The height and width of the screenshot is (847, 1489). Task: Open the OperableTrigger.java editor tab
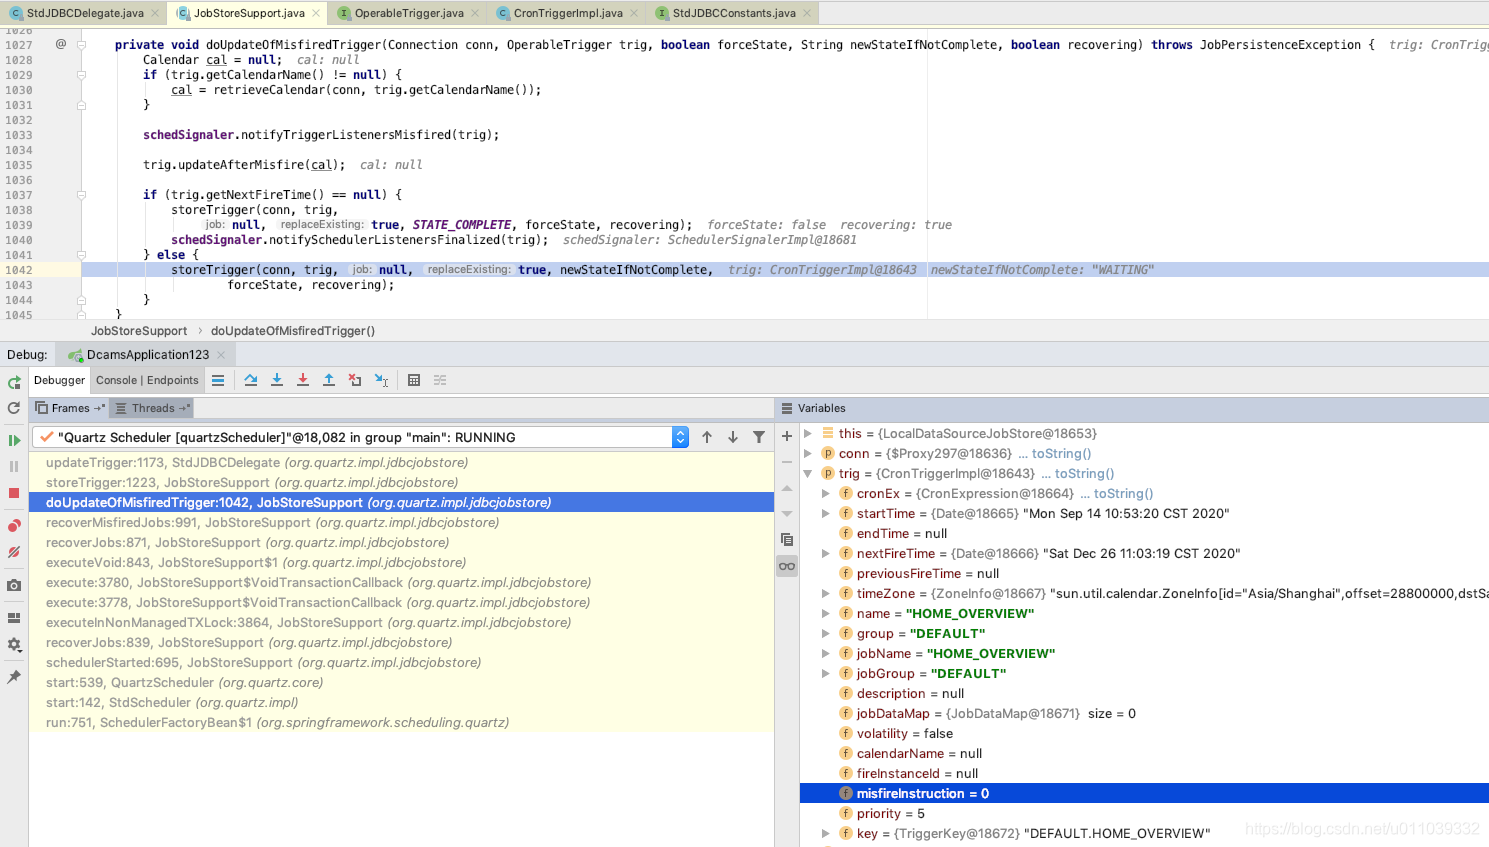point(409,13)
